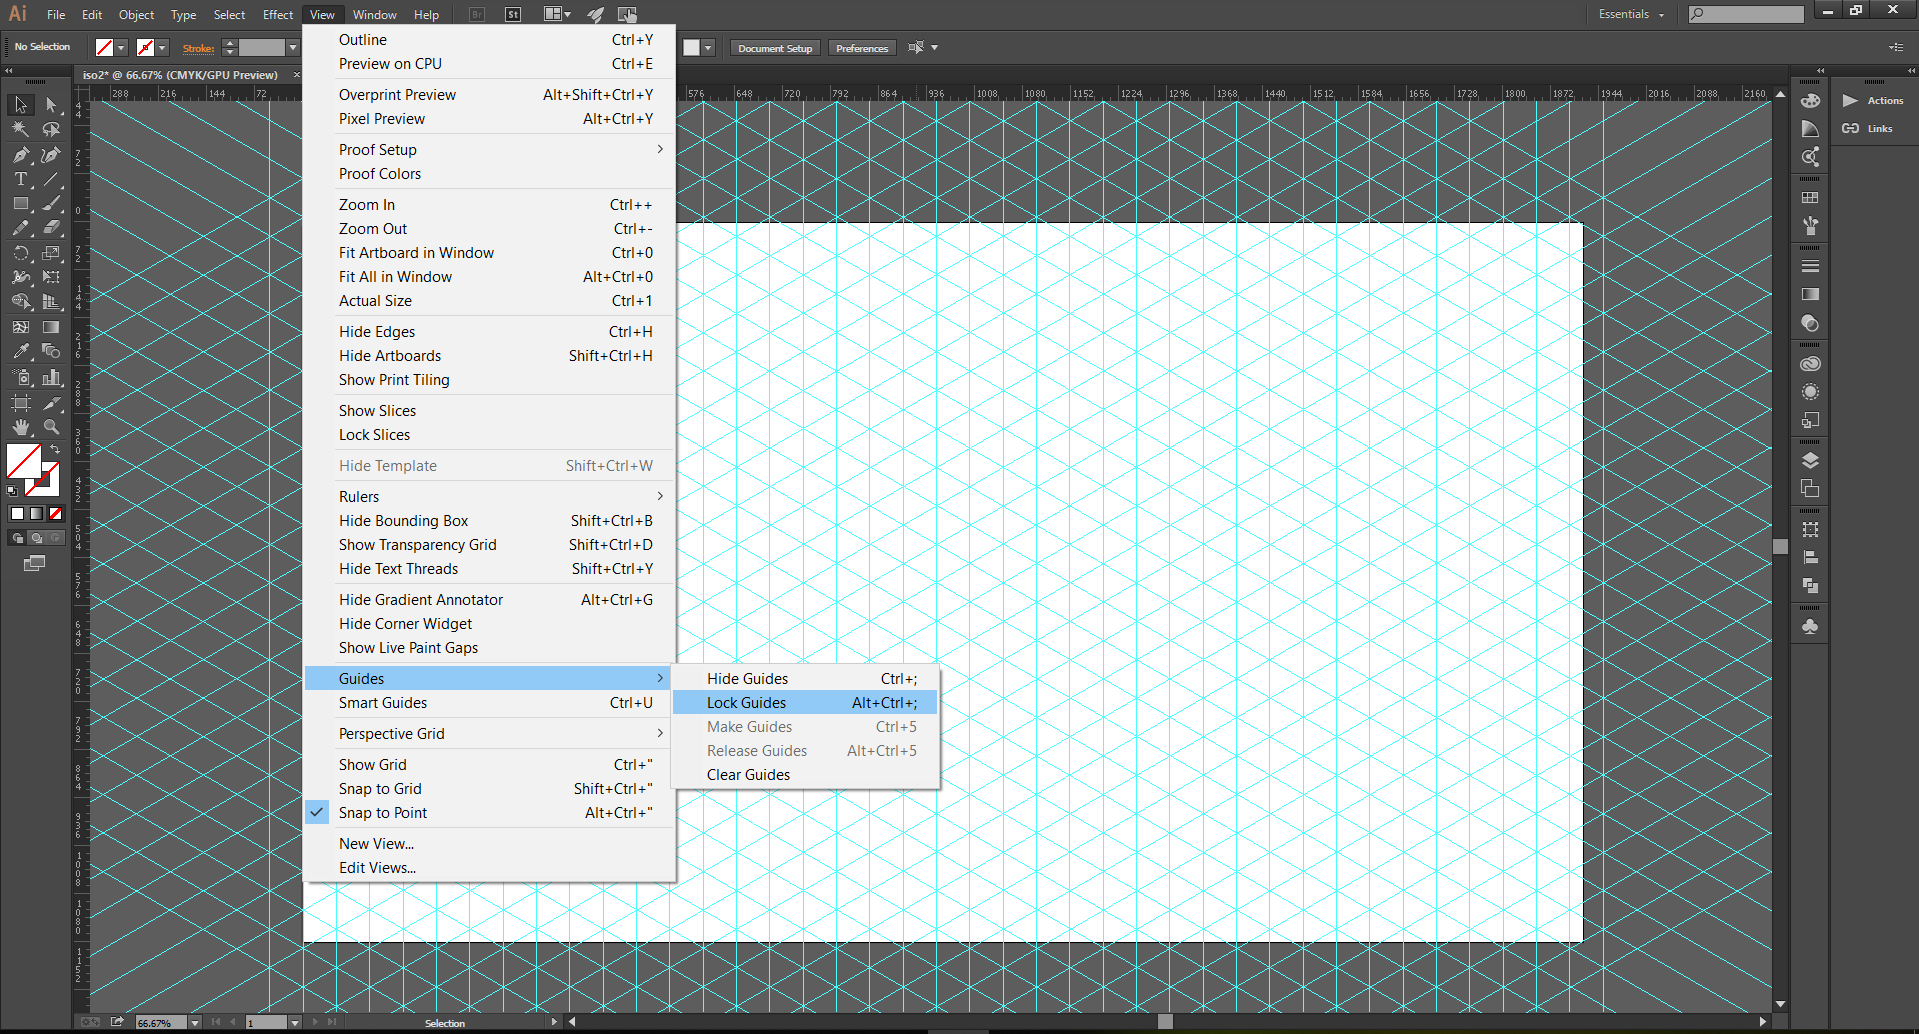
Task: Toggle Show Grid
Action: pos(489,765)
